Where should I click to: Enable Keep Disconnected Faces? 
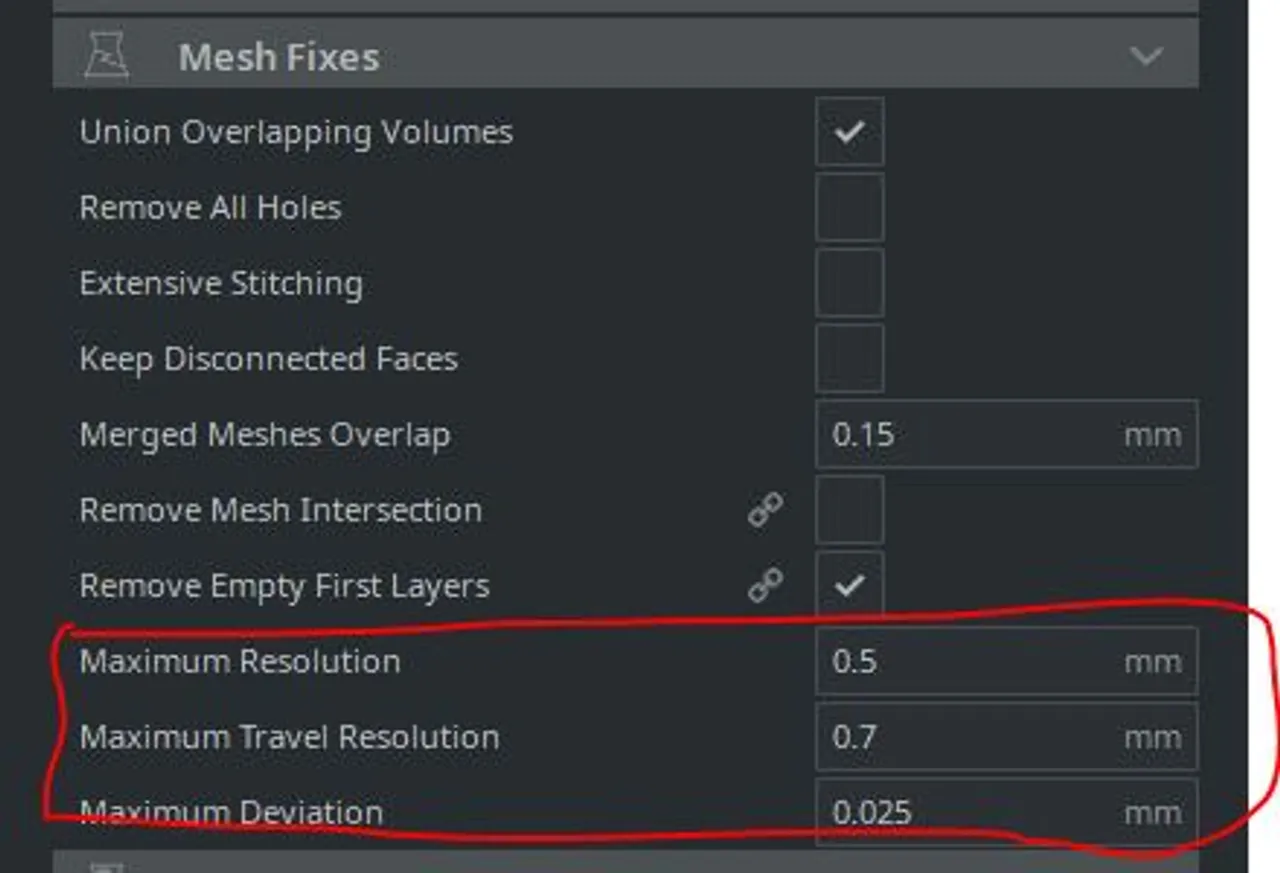(x=849, y=358)
